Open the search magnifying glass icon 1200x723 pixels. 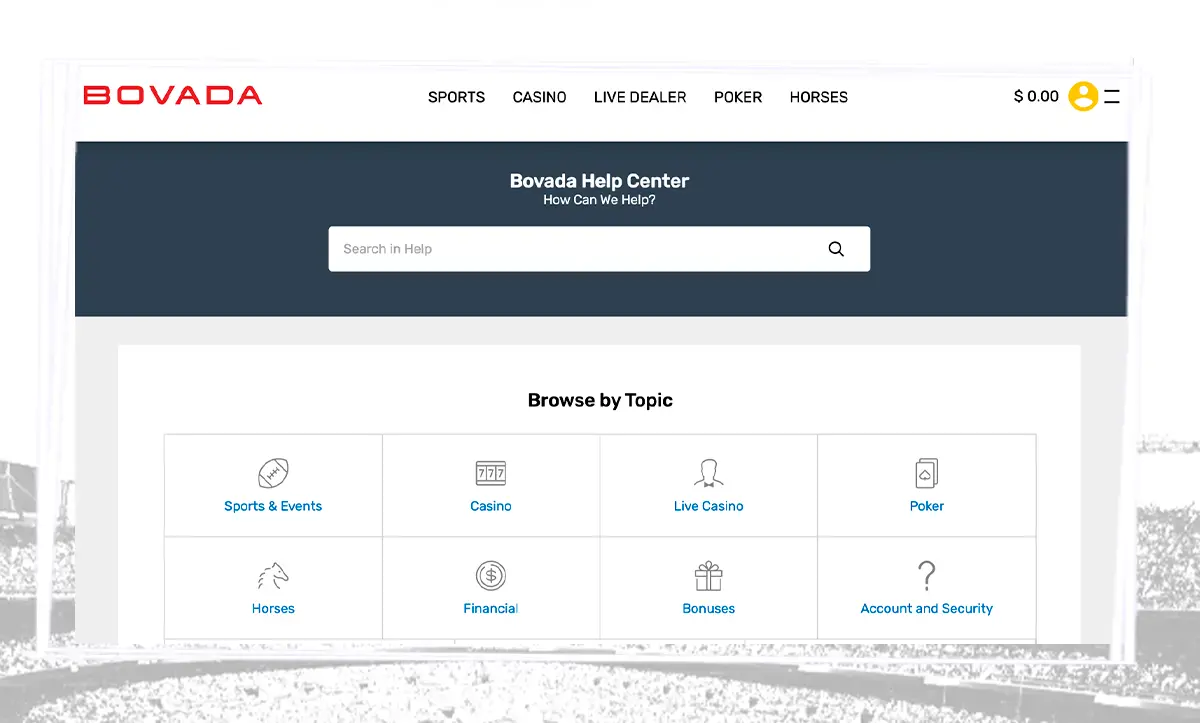tap(836, 248)
